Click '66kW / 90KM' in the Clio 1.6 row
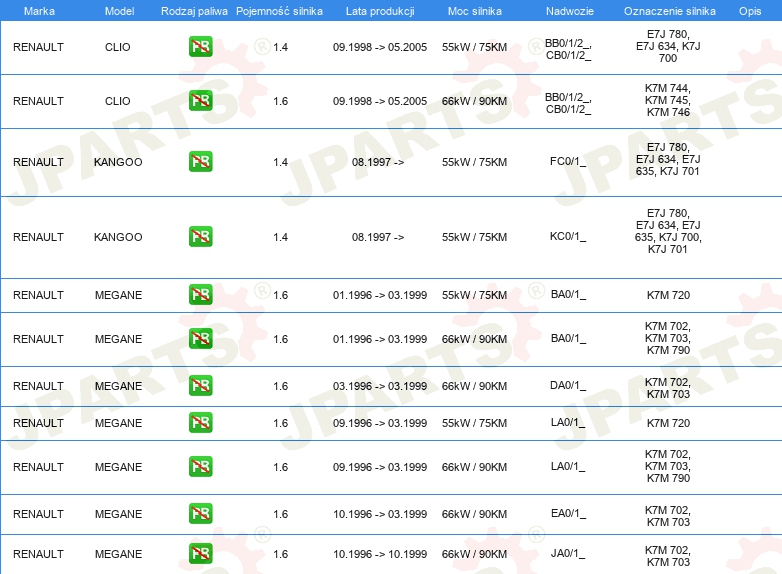782x574 pixels. 474,101
